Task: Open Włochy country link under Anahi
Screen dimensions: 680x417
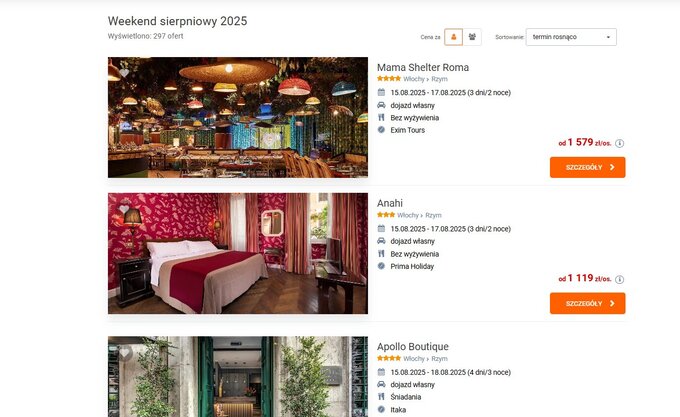Action: click(408, 215)
